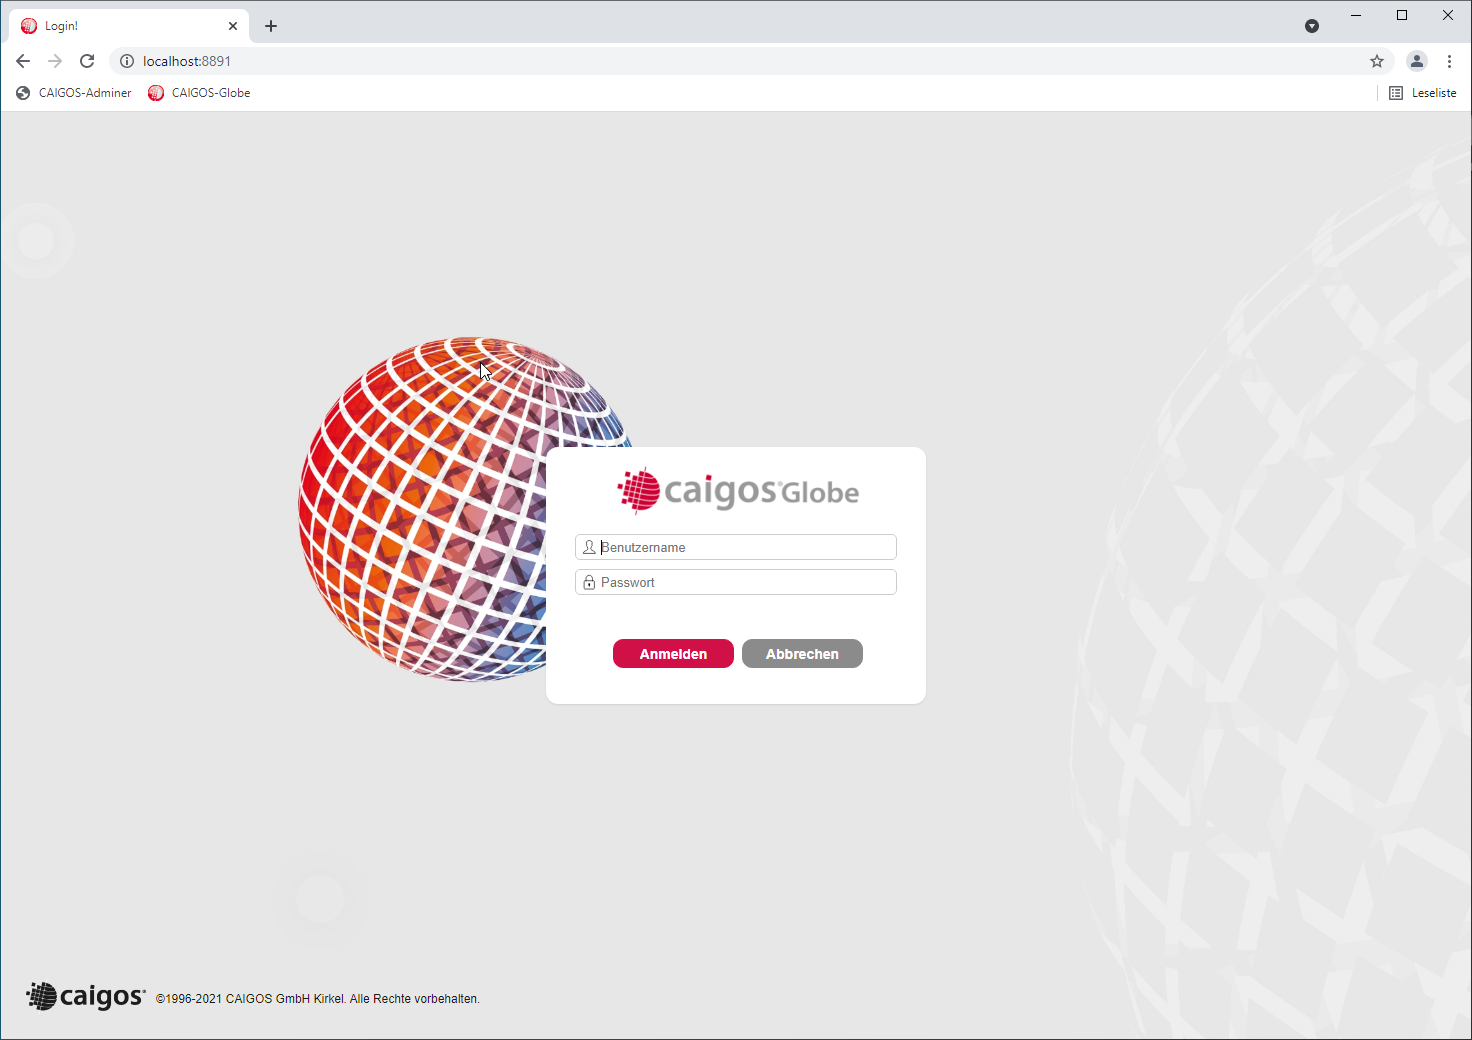Open a new tab with the plus button
Screen dimensions: 1472x1040
click(271, 26)
